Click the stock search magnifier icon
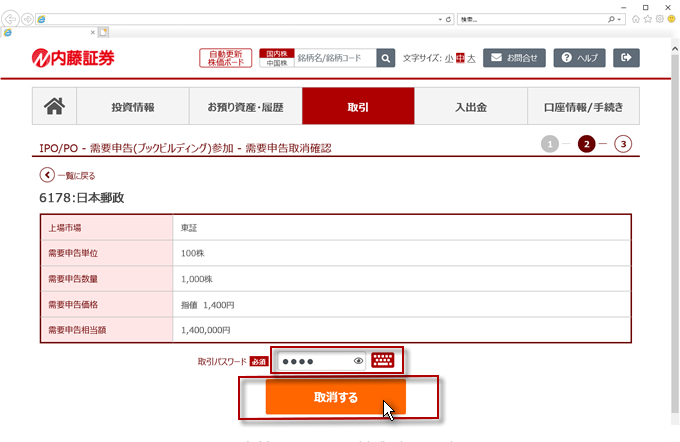Screen dimensions: 680x442 tap(386, 58)
